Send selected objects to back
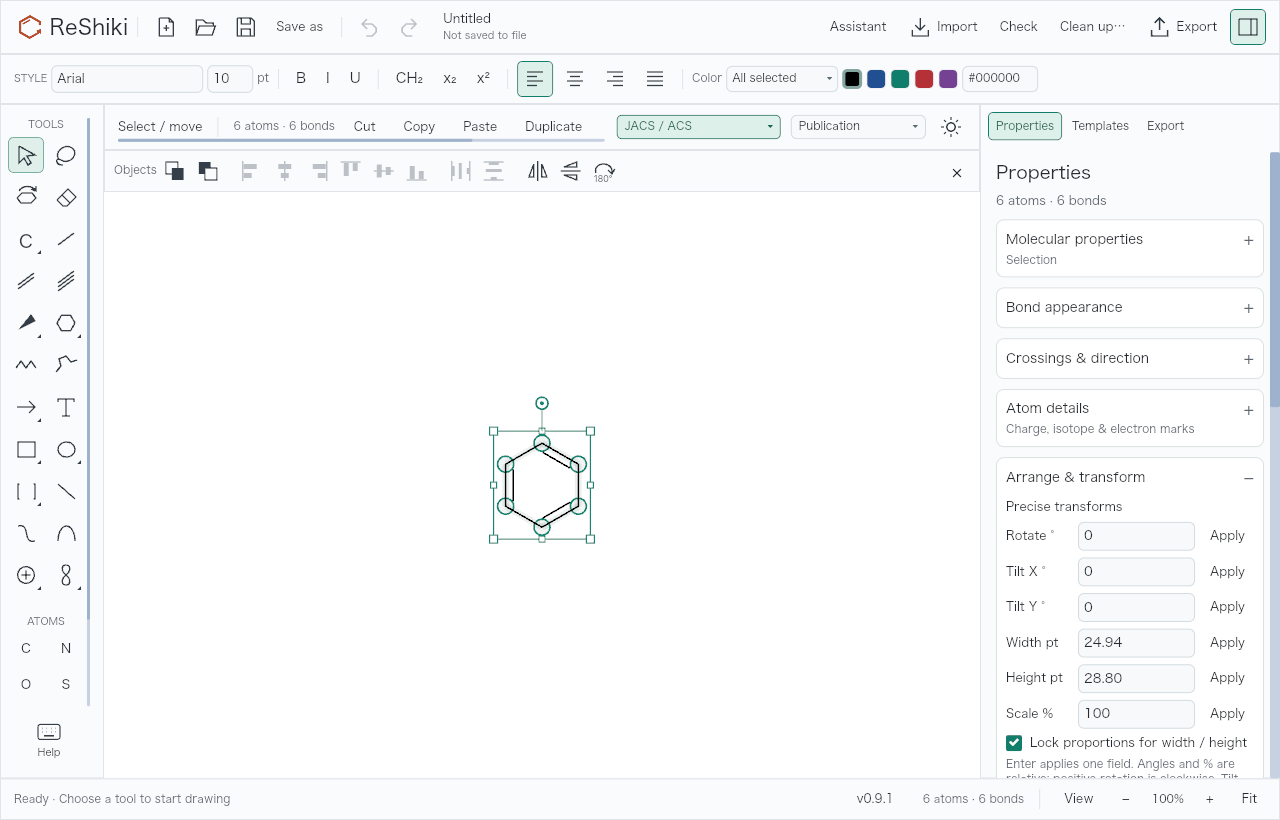The image size is (1280, 820). (x=208, y=171)
